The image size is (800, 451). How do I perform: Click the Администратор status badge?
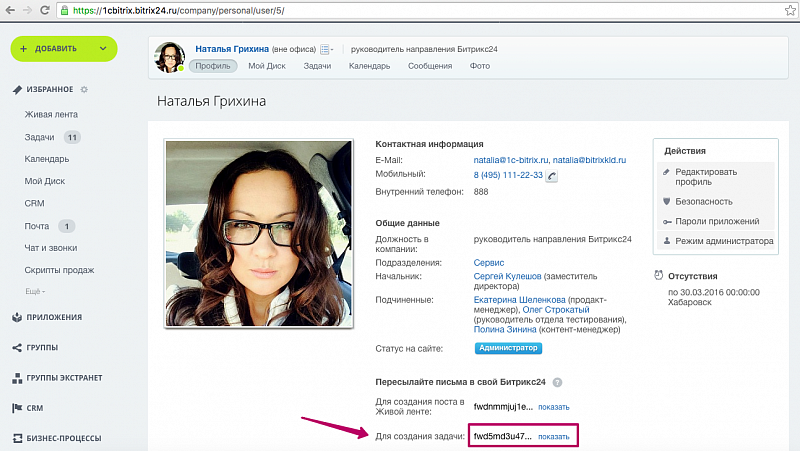click(508, 348)
